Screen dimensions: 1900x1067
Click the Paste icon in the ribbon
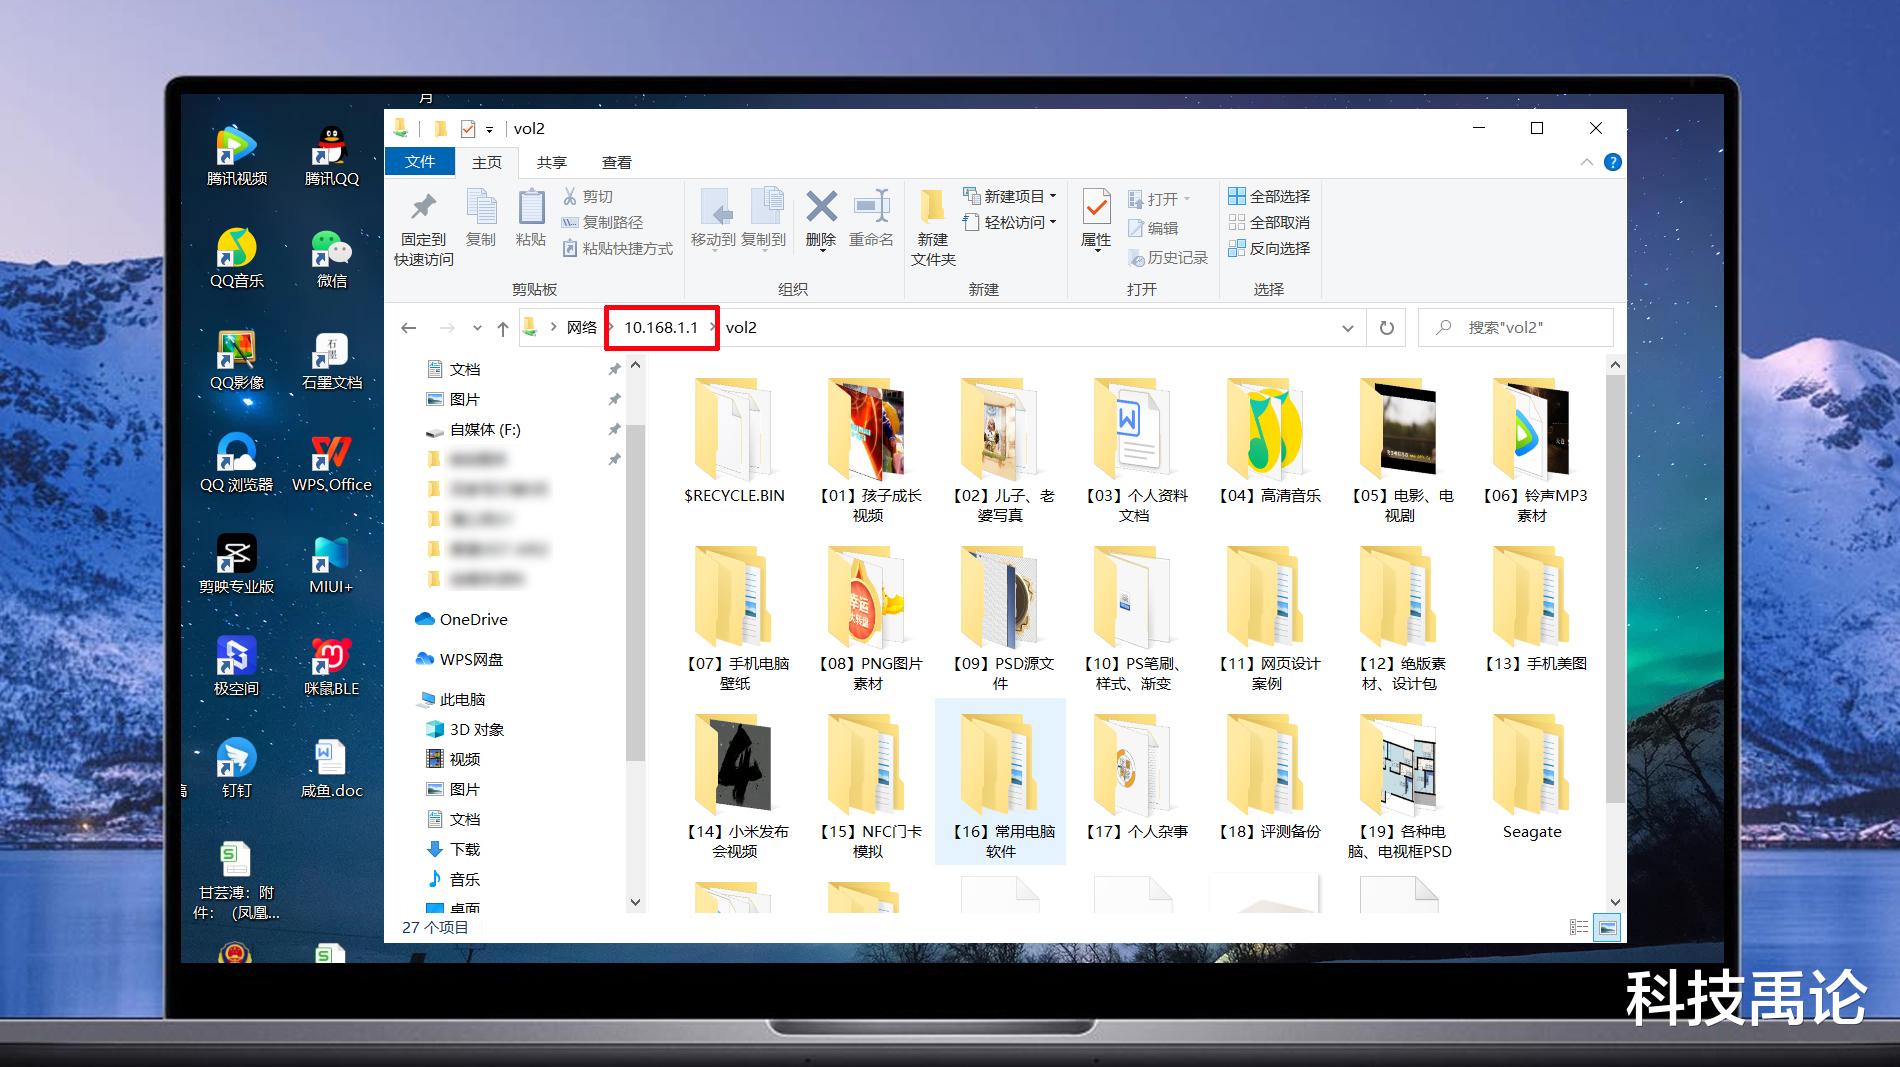(x=531, y=207)
